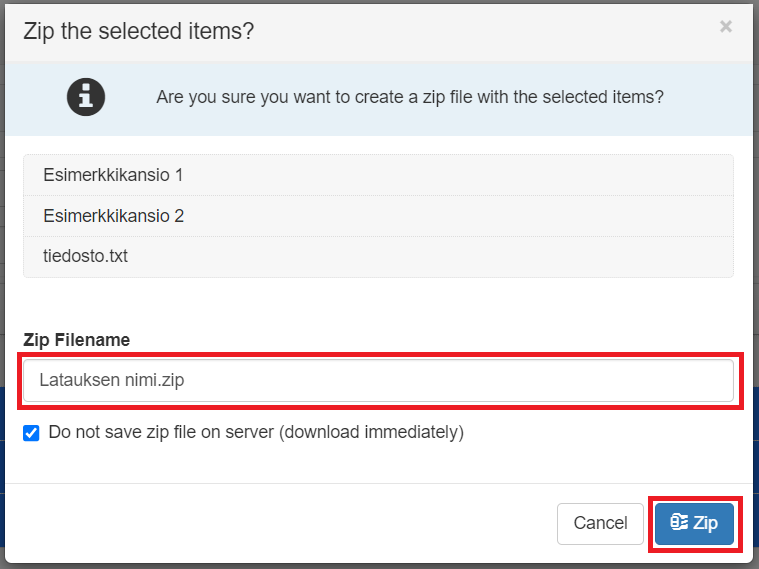Click the 'Are you sure' confirmation message

pos(410,97)
